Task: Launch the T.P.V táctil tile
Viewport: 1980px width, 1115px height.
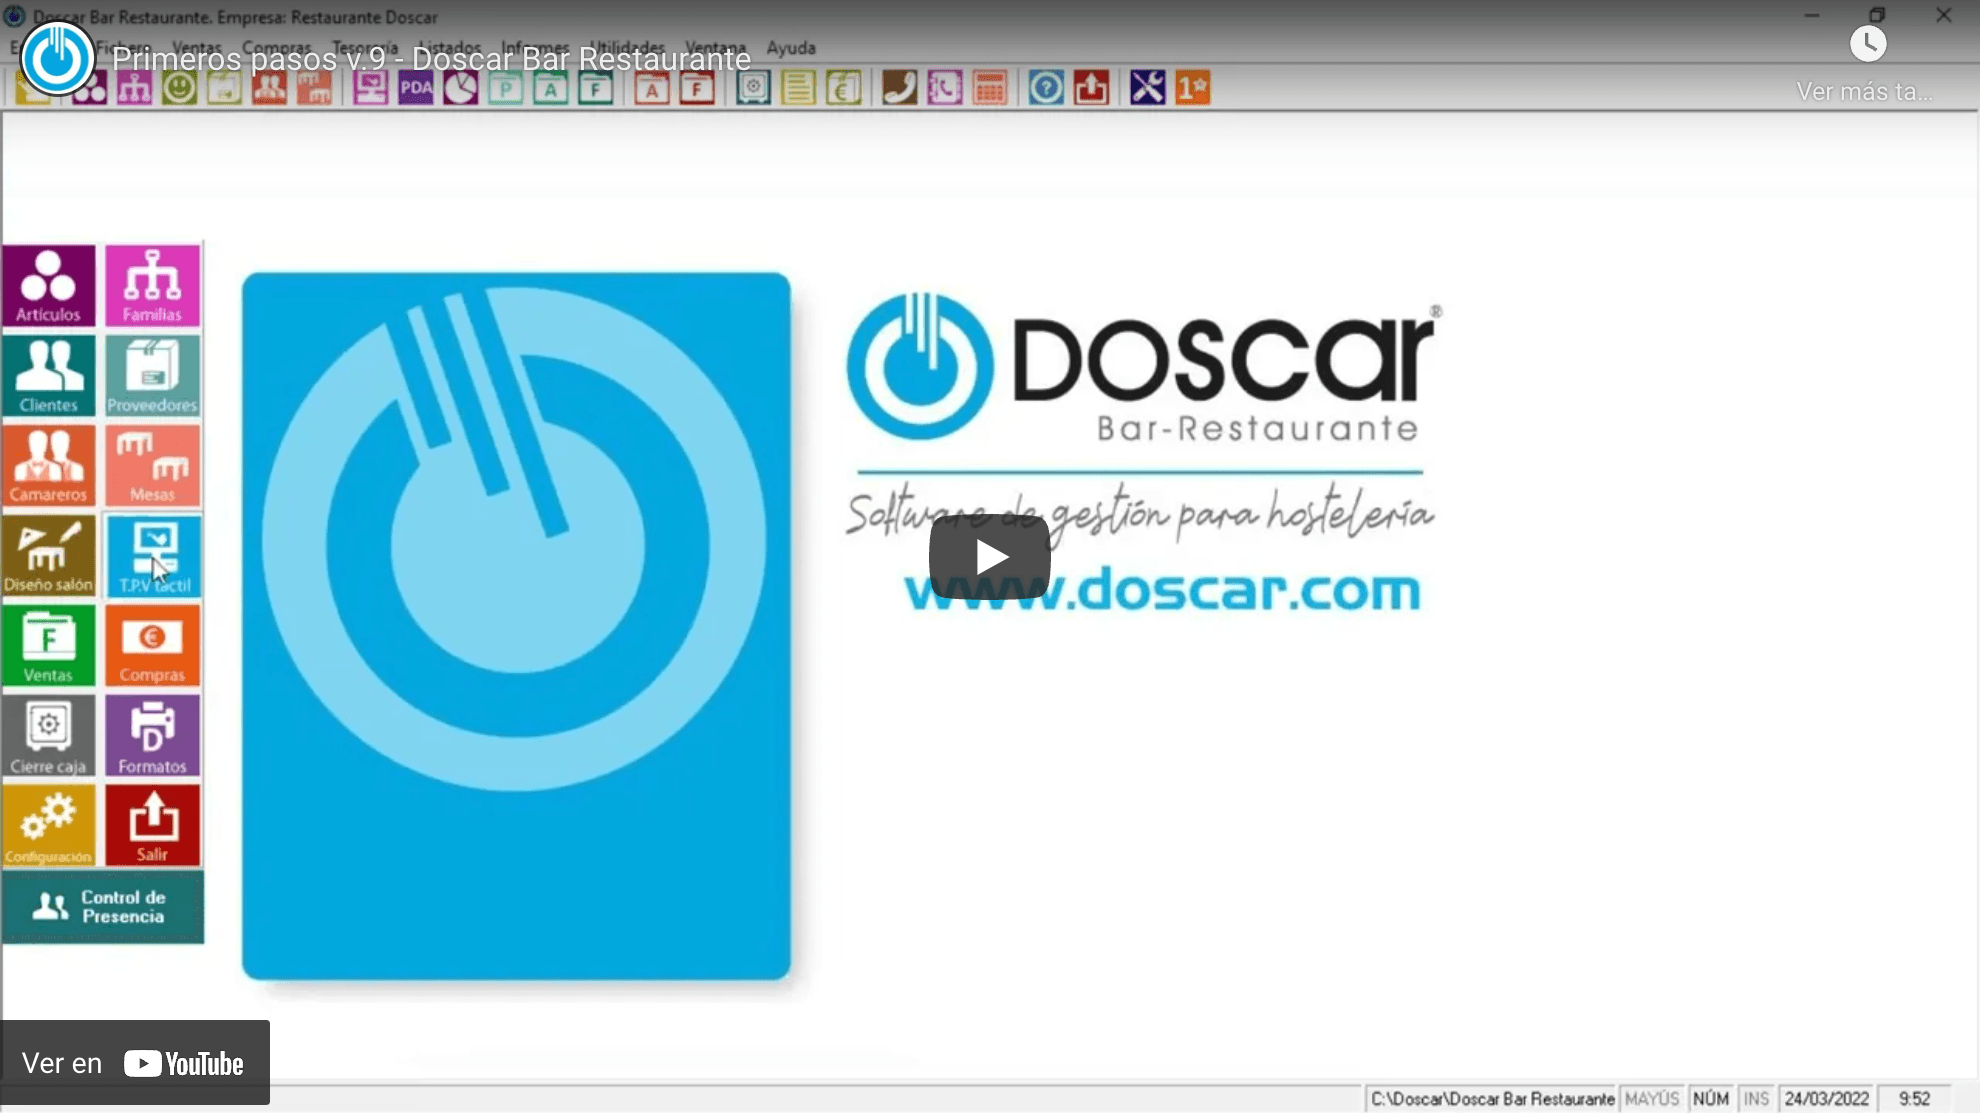Action: 152,556
